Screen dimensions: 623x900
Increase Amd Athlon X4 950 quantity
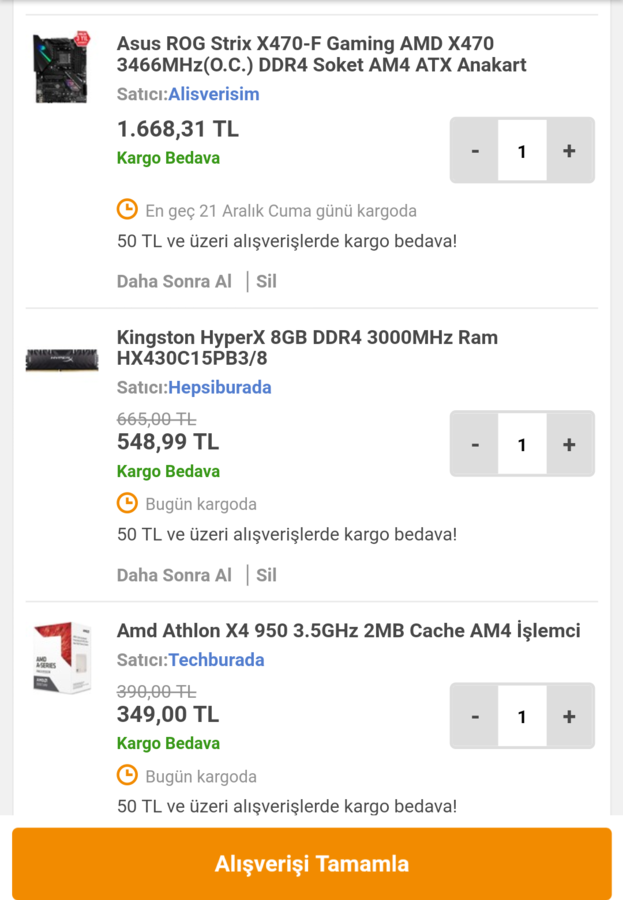click(569, 716)
